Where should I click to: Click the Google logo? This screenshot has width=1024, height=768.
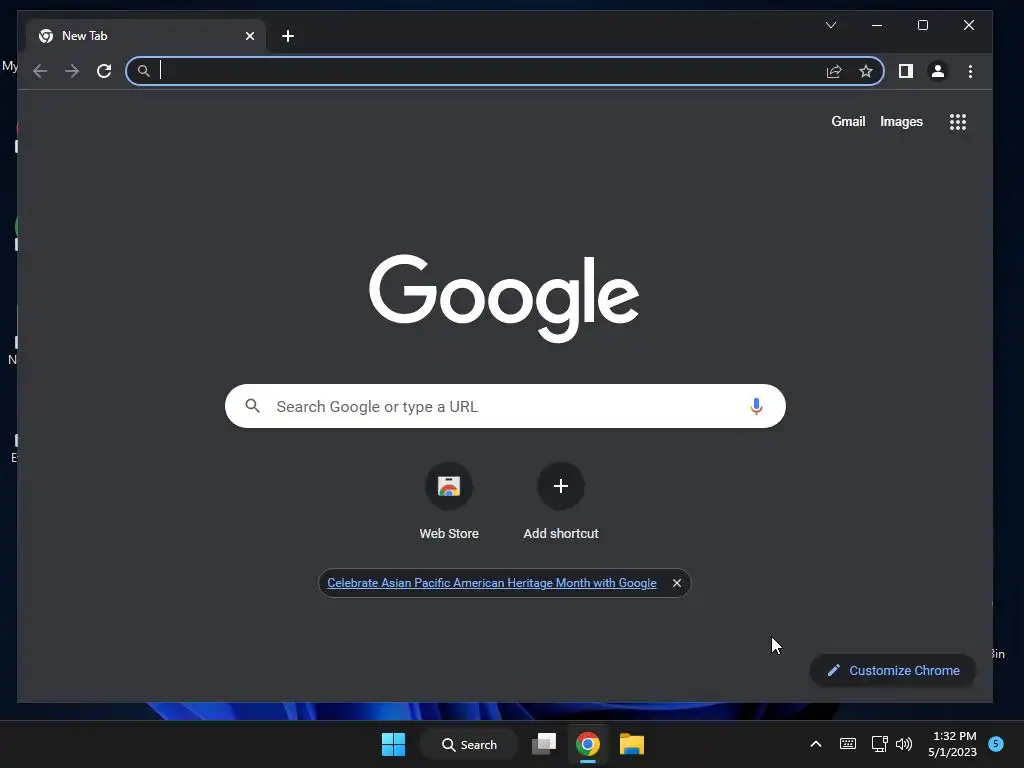504,298
